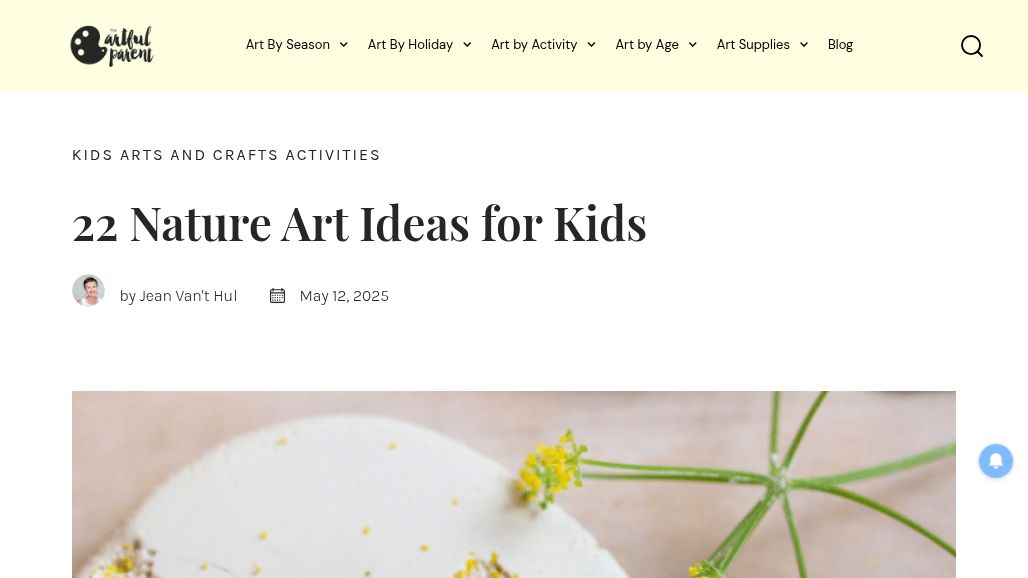The image size is (1028, 578).
Task: Click the calendar icon beside the date
Action: (278, 296)
